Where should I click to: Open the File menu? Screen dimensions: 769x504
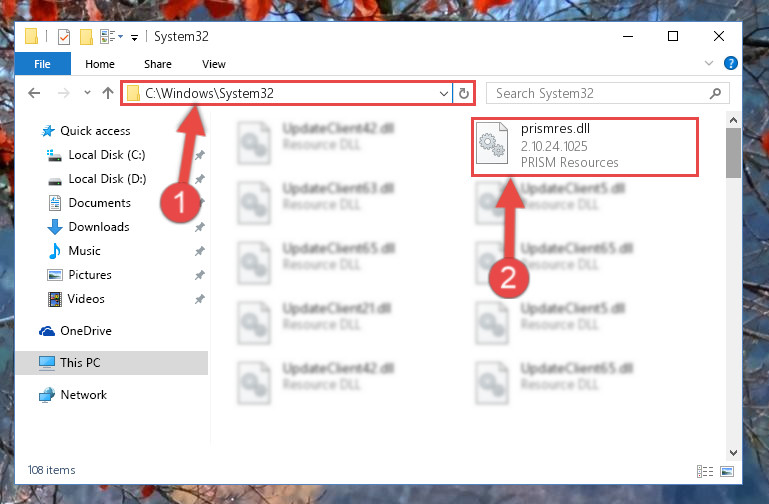tap(43, 64)
